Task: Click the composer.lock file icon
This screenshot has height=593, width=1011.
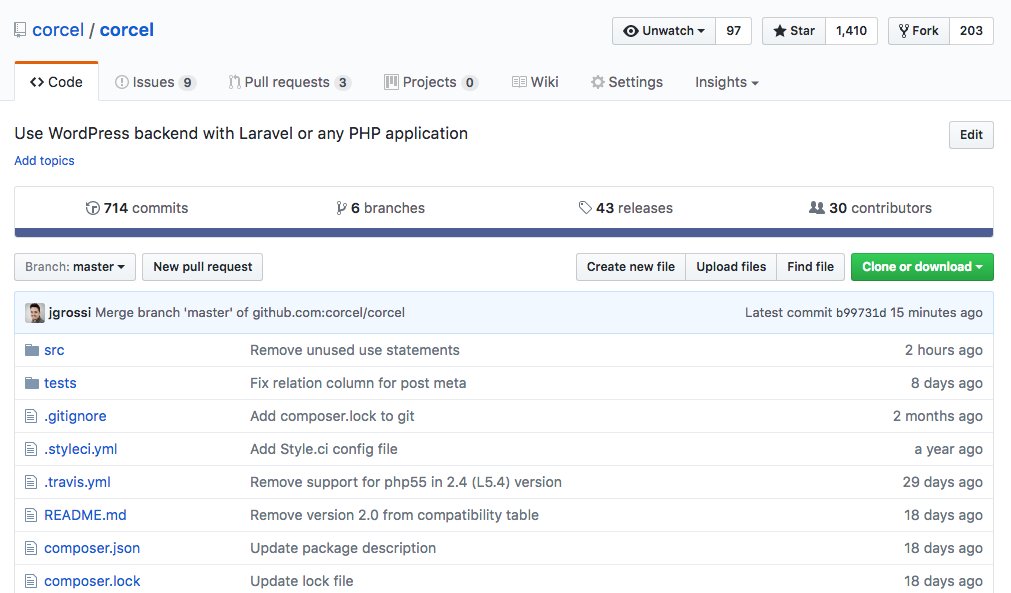Action: (31, 581)
